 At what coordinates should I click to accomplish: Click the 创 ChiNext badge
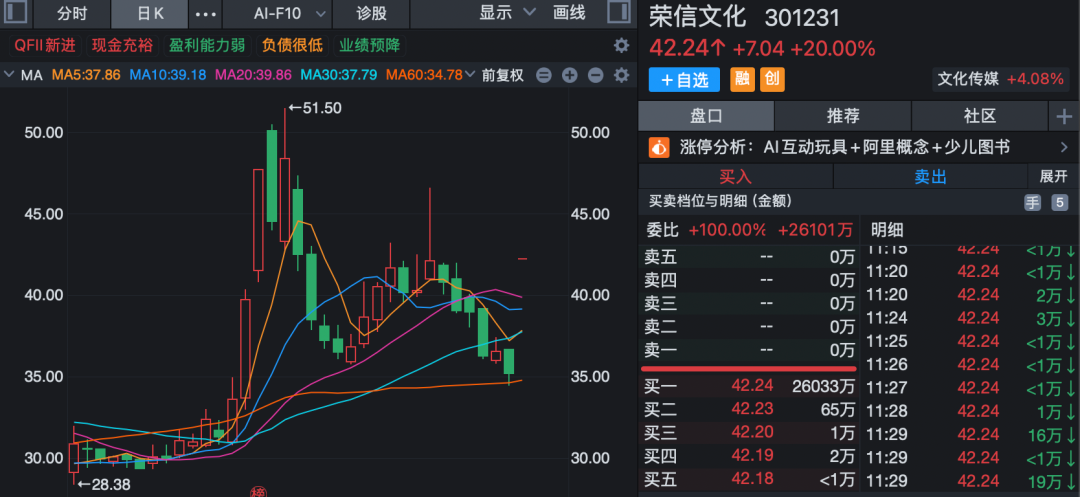[x=772, y=80]
